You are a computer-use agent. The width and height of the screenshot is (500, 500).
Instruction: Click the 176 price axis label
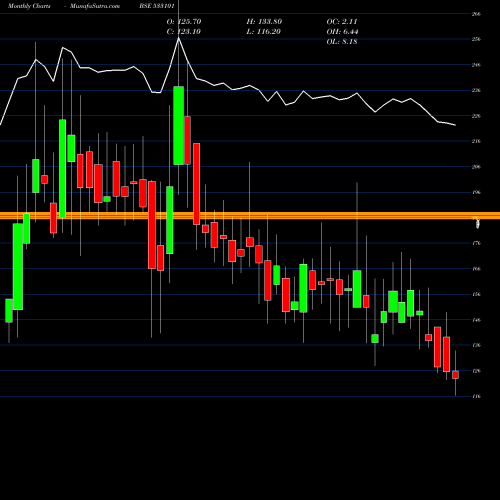click(476, 243)
